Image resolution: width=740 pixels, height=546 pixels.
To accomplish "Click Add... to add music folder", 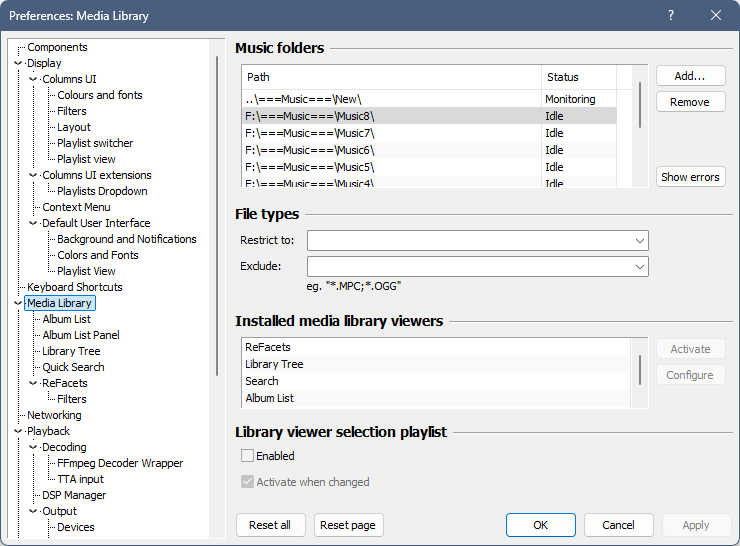I will [x=690, y=76].
